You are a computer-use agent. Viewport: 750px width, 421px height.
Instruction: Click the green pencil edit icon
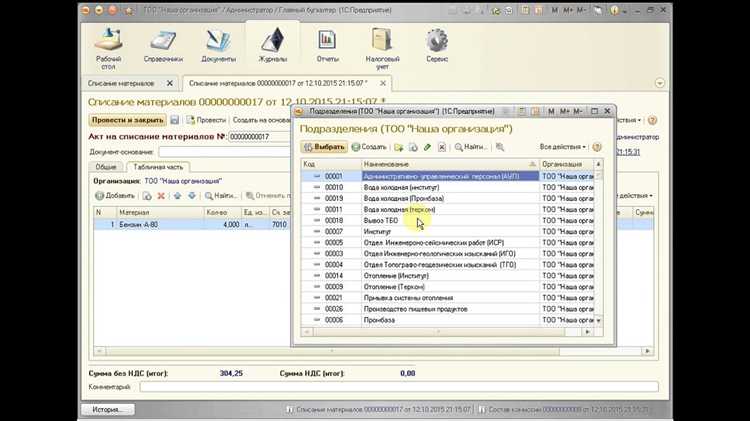pyautogui.click(x=427, y=147)
